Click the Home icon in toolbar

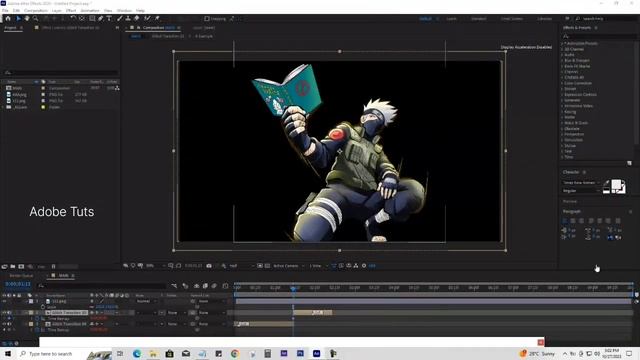pyautogui.click(x=8, y=18)
